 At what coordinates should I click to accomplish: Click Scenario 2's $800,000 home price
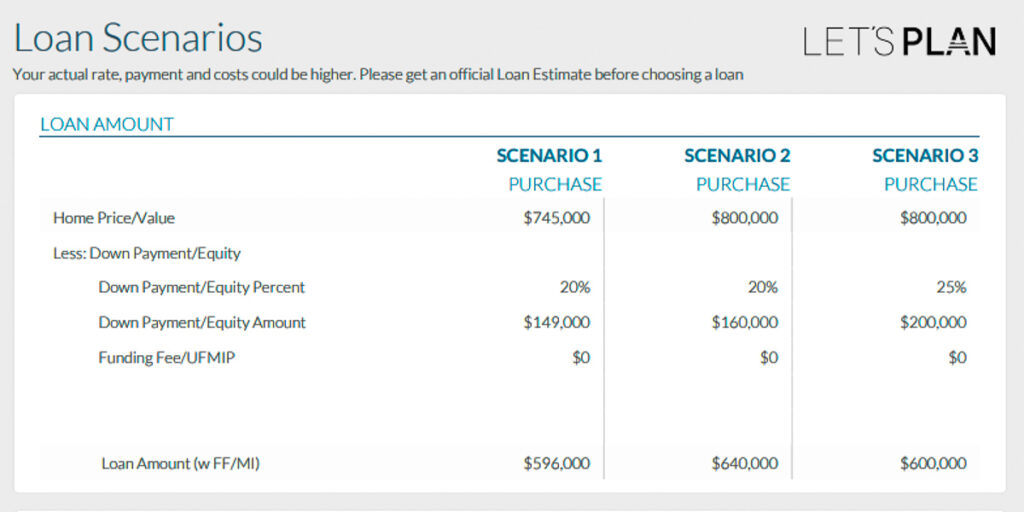click(745, 218)
